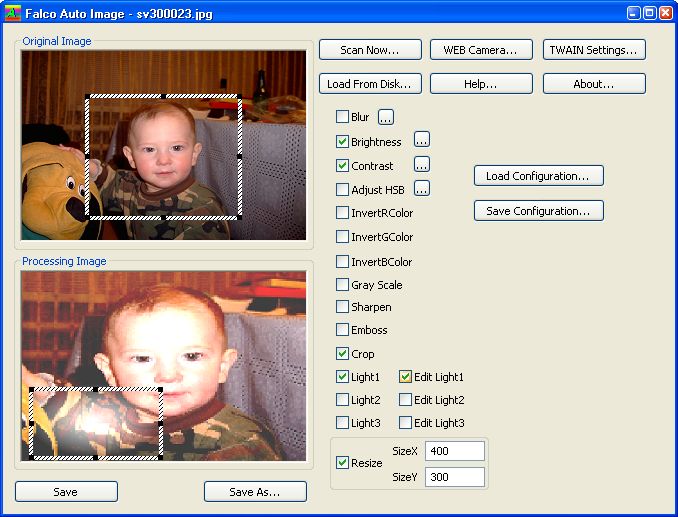Click the Falco Auto Image title bar icon
The width and height of the screenshot is (678, 517).
pos(13,13)
